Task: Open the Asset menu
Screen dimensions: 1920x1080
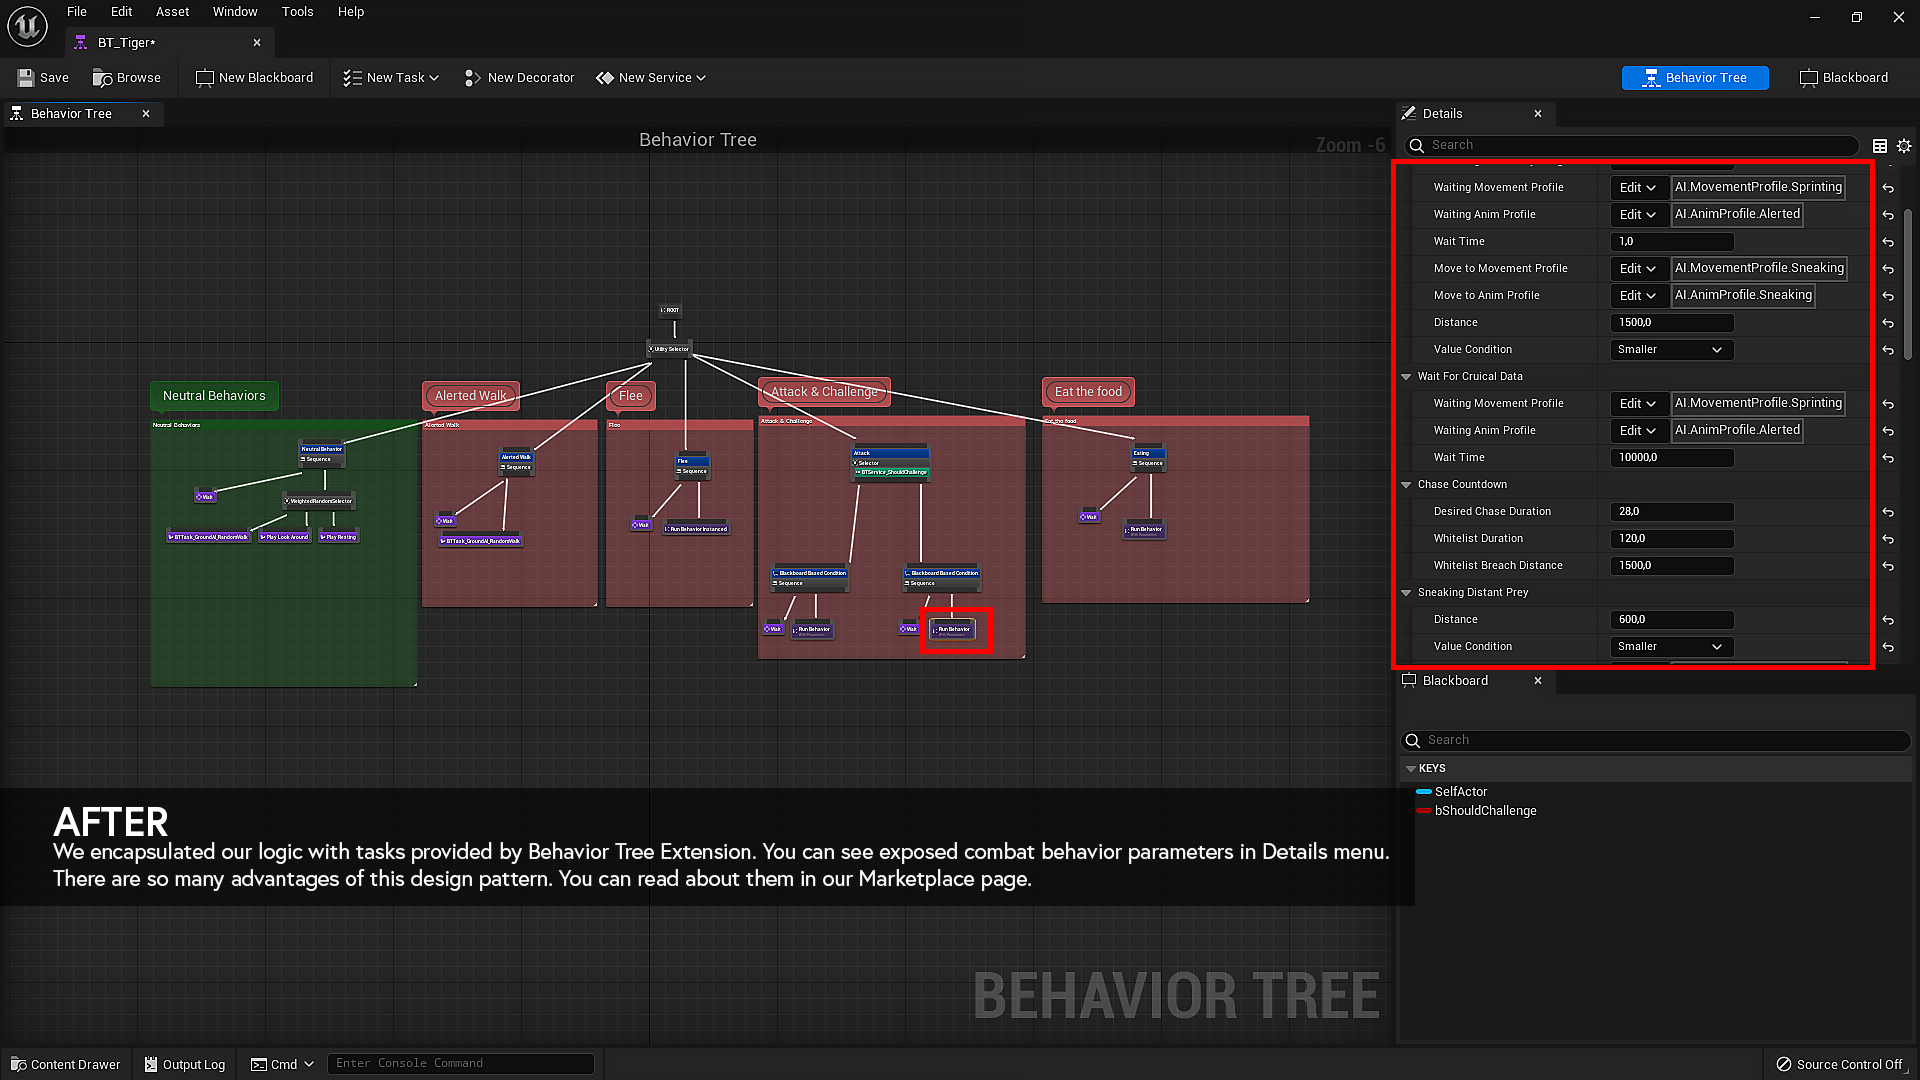Action: click(172, 12)
